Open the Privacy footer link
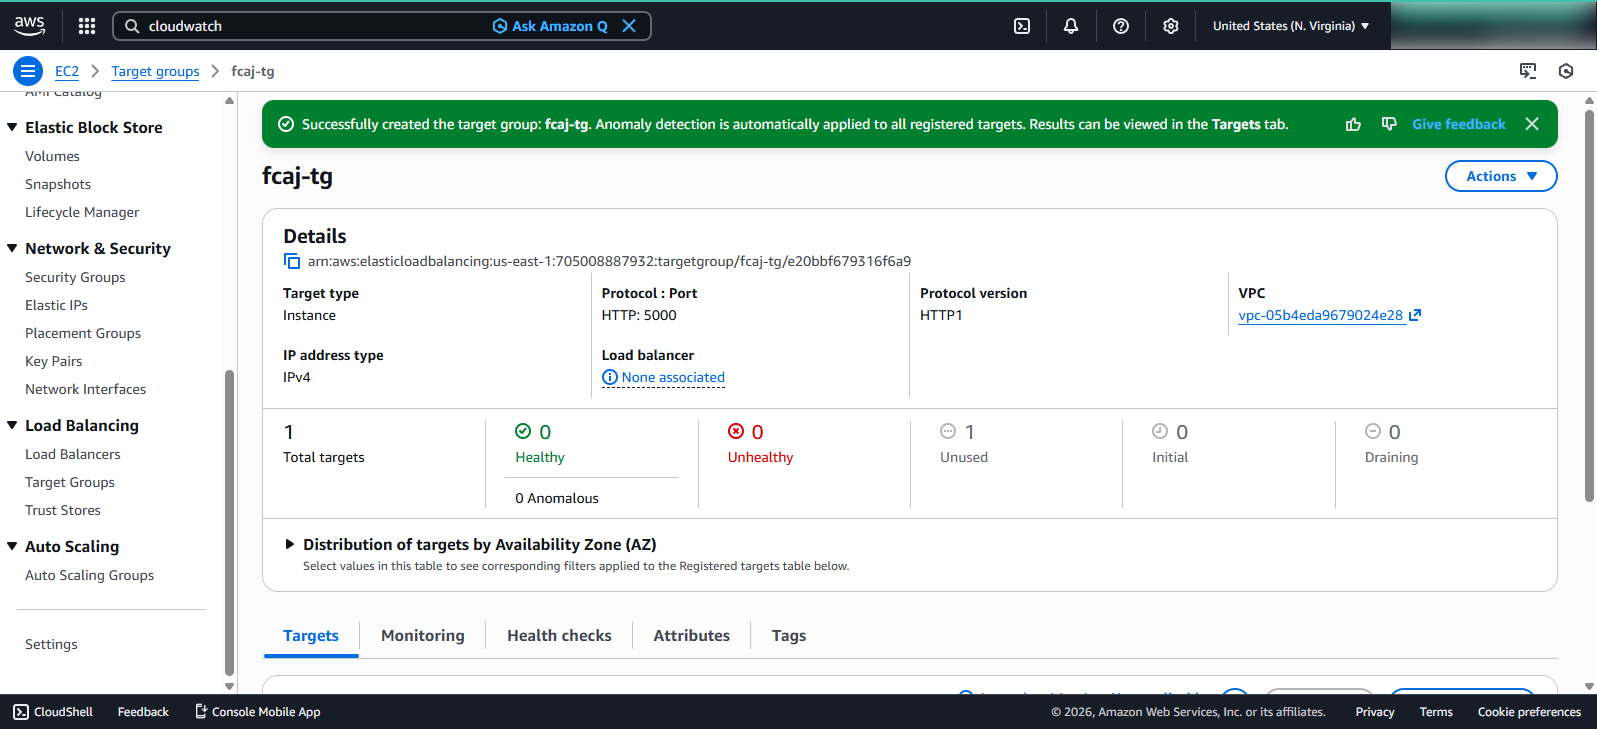Screen dimensions: 1597x729 tap(1375, 712)
